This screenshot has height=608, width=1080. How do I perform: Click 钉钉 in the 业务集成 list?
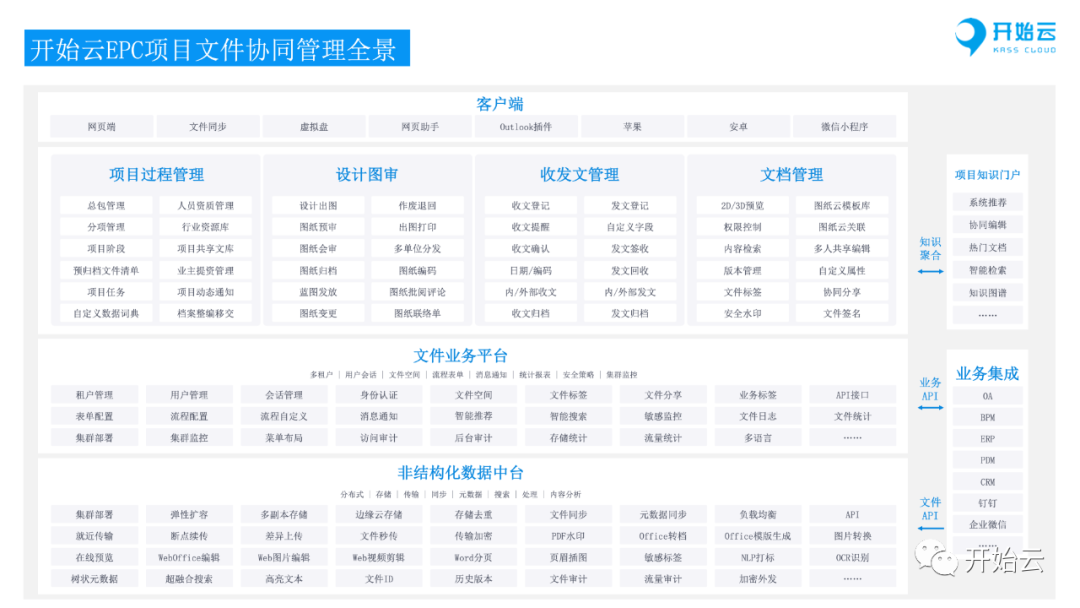point(987,503)
